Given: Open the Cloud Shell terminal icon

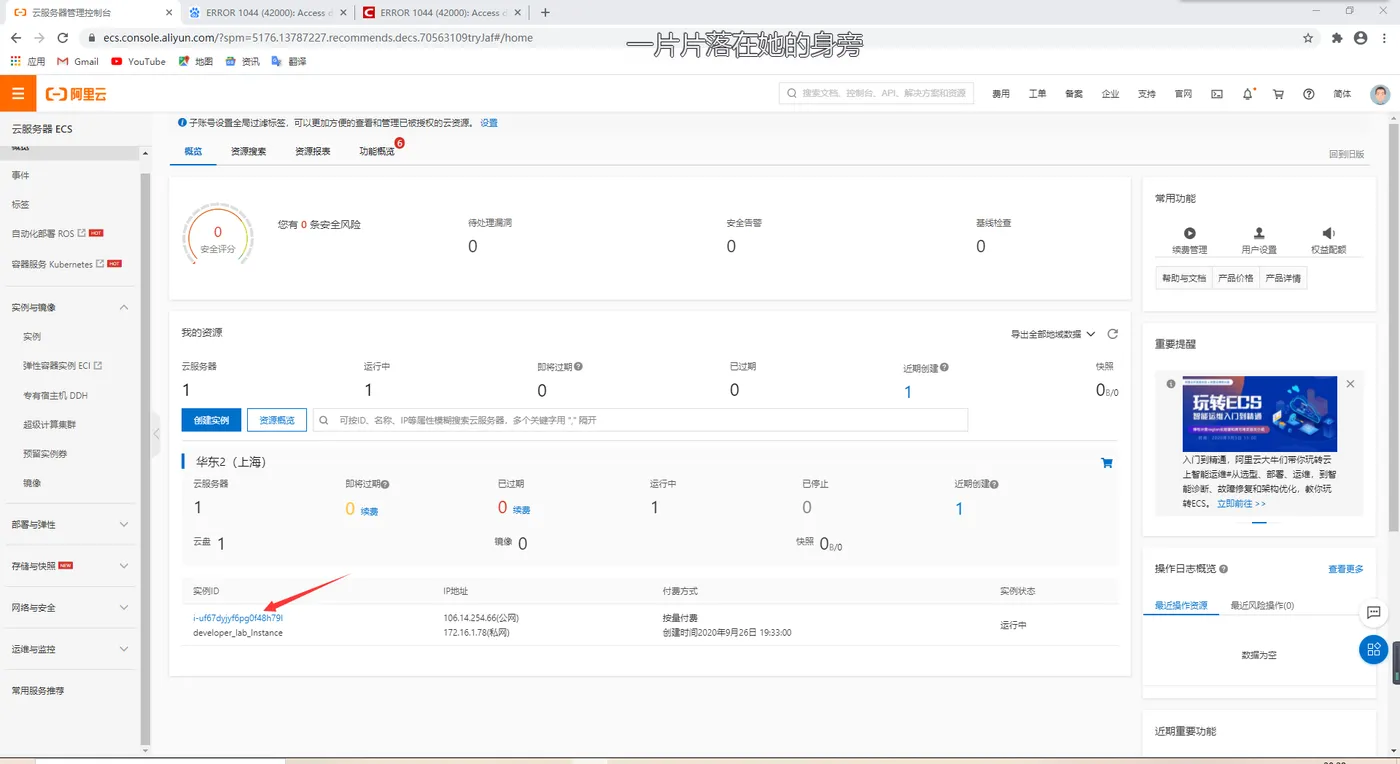Looking at the screenshot, I should pos(1217,94).
